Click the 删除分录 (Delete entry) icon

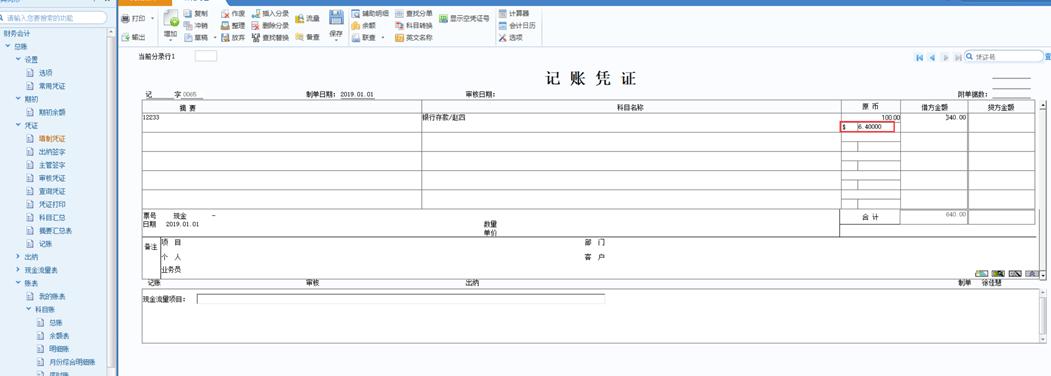[256, 25]
